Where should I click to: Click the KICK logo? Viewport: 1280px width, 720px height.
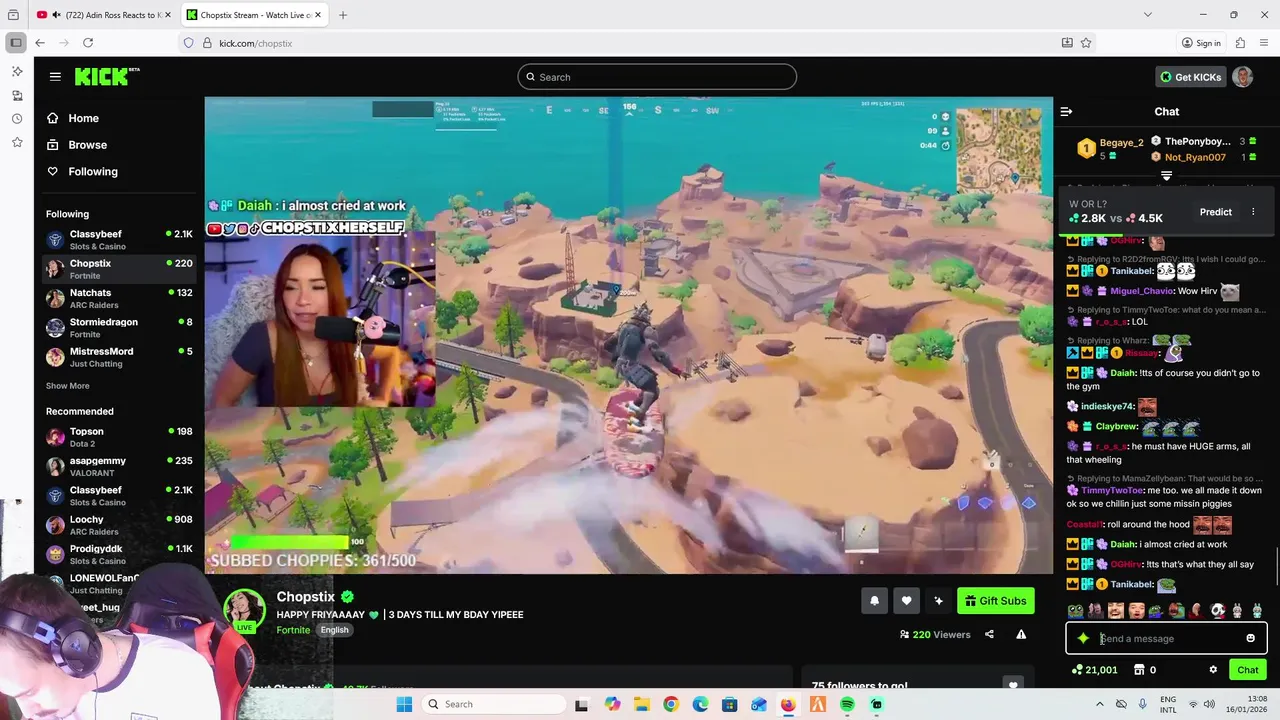[x=107, y=76]
